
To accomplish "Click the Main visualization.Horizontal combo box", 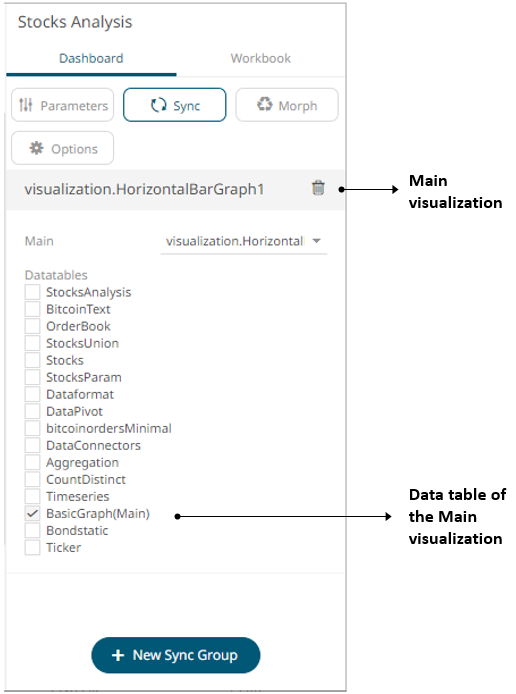I will 244,242.
